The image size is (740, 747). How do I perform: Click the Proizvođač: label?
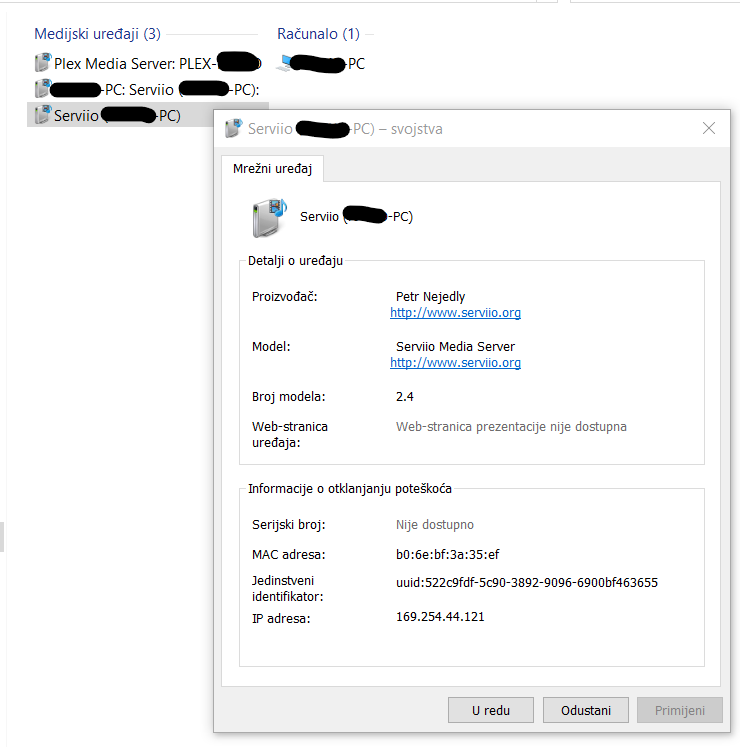pyautogui.click(x=284, y=296)
